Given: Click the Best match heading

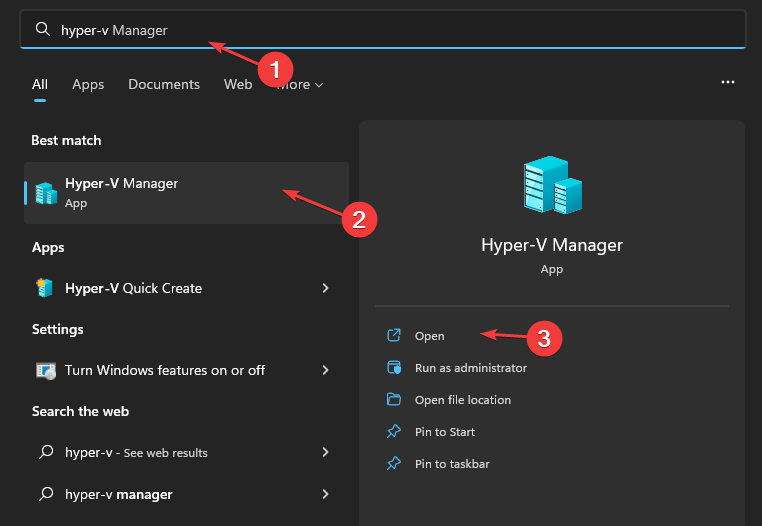Looking at the screenshot, I should pyautogui.click(x=67, y=140).
